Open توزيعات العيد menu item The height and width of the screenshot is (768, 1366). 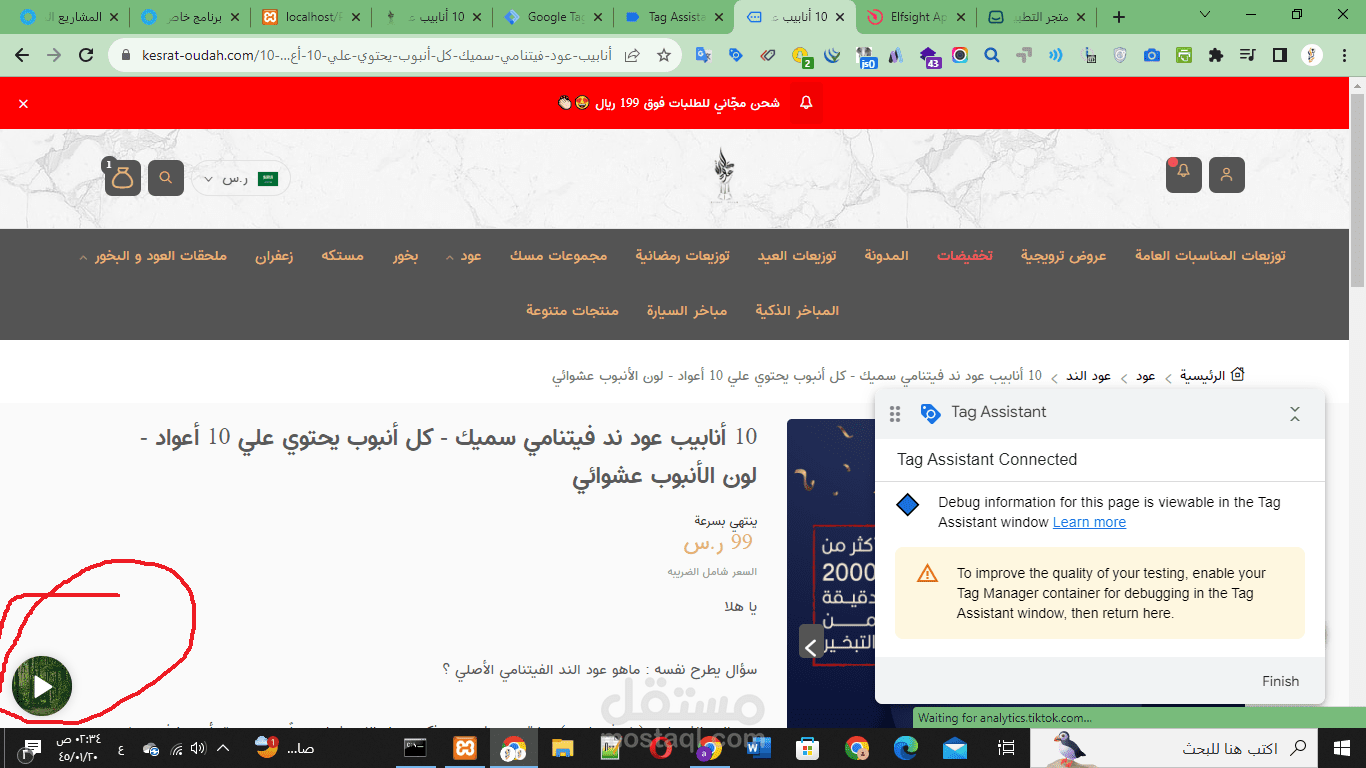pyautogui.click(x=797, y=256)
